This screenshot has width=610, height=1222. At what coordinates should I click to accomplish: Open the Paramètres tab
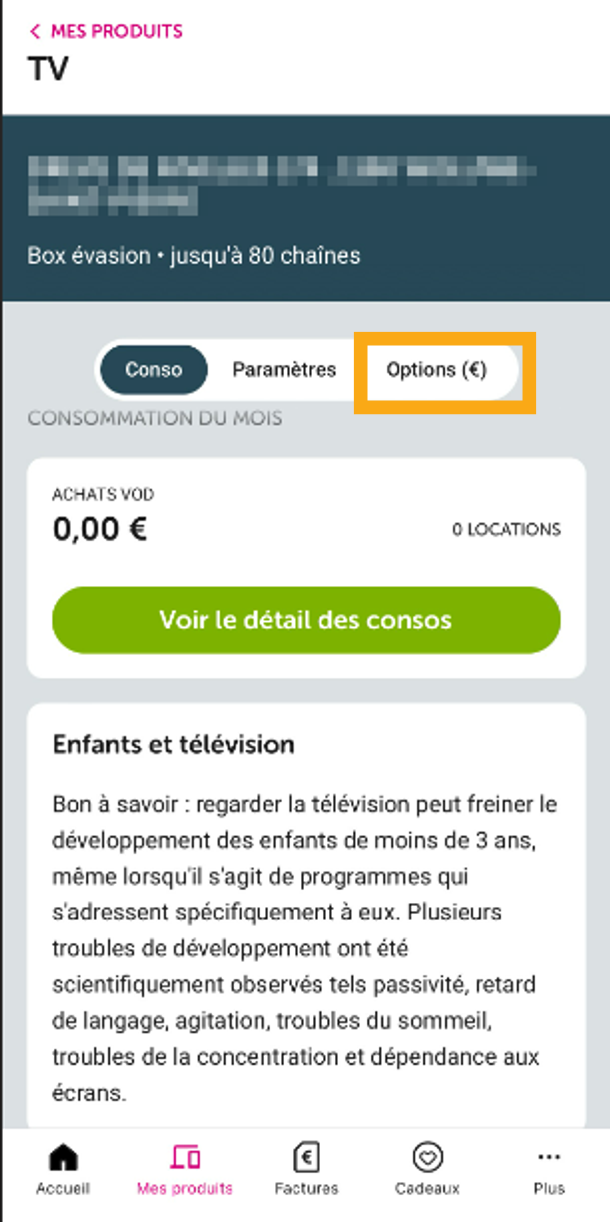[x=284, y=370]
